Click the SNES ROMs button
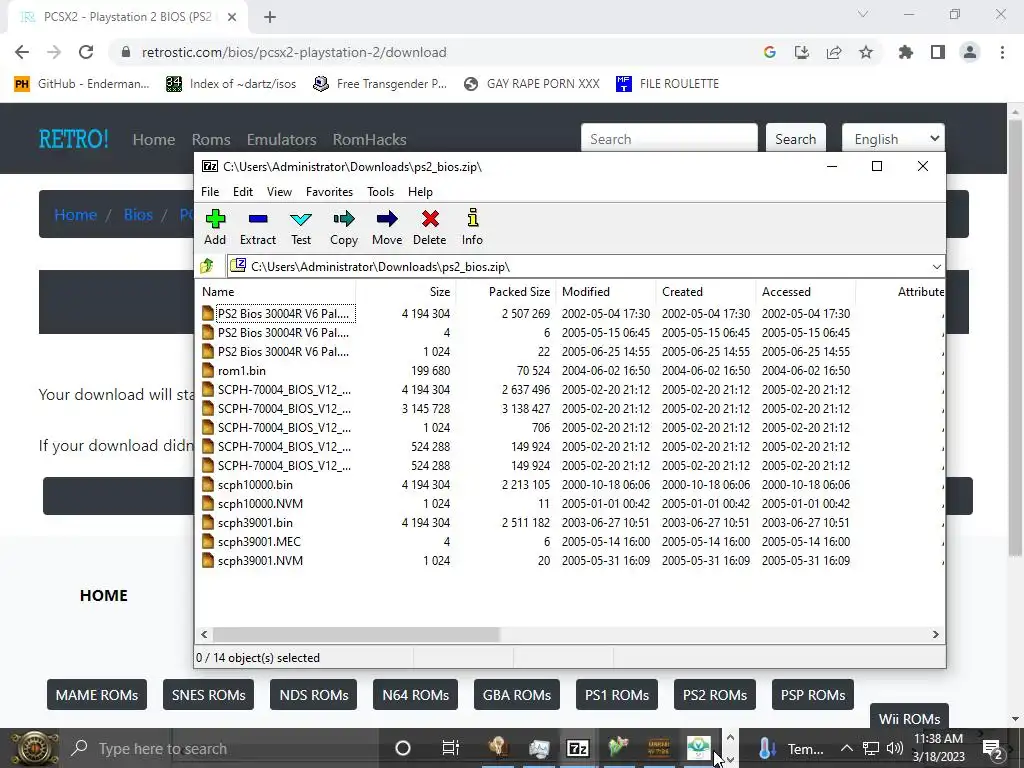Viewport: 1024px width, 768px height. click(x=208, y=695)
